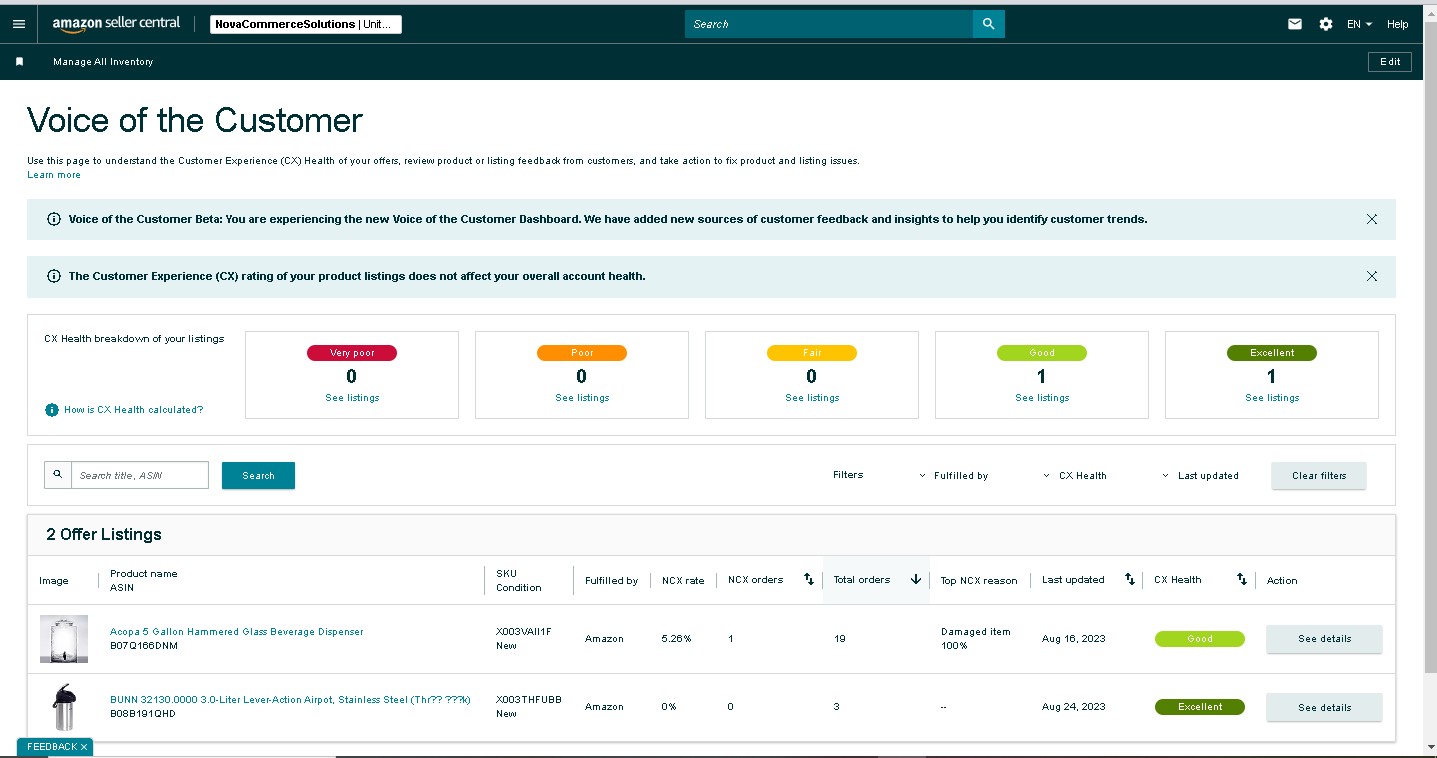The image size is (1437, 758).
Task: Dismiss the Voice of the Customer Beta banner
Action: pos(1372,219)
